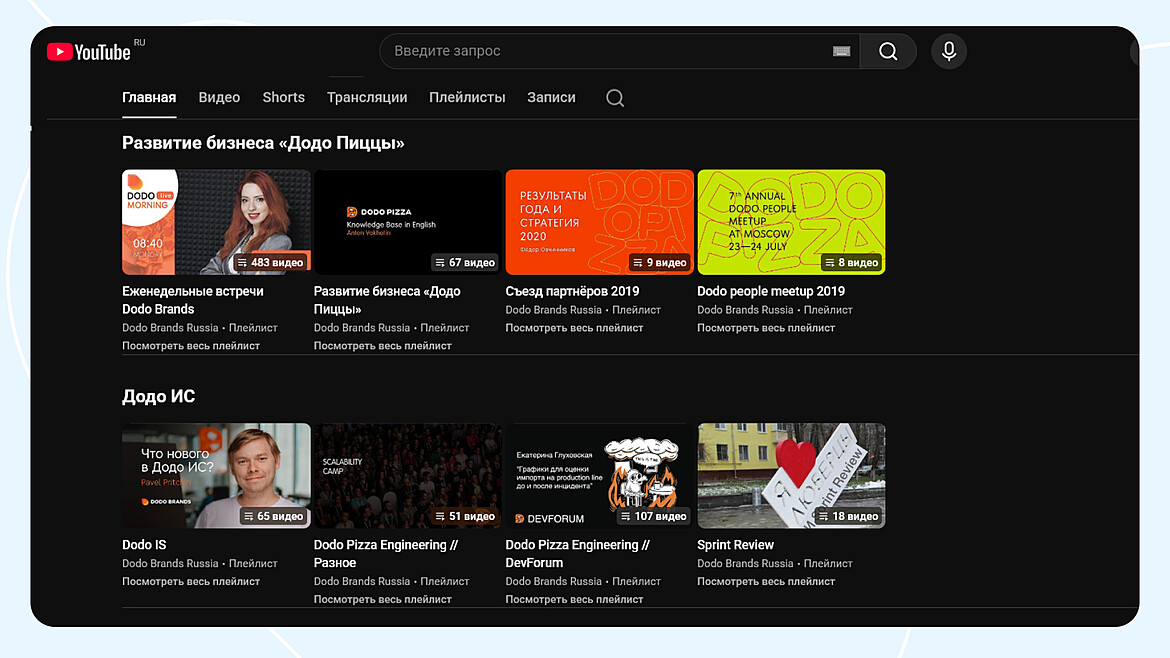
Task: Click the Sprint Review playlist title
Action: pyautogui.click(x=735, y=545)
